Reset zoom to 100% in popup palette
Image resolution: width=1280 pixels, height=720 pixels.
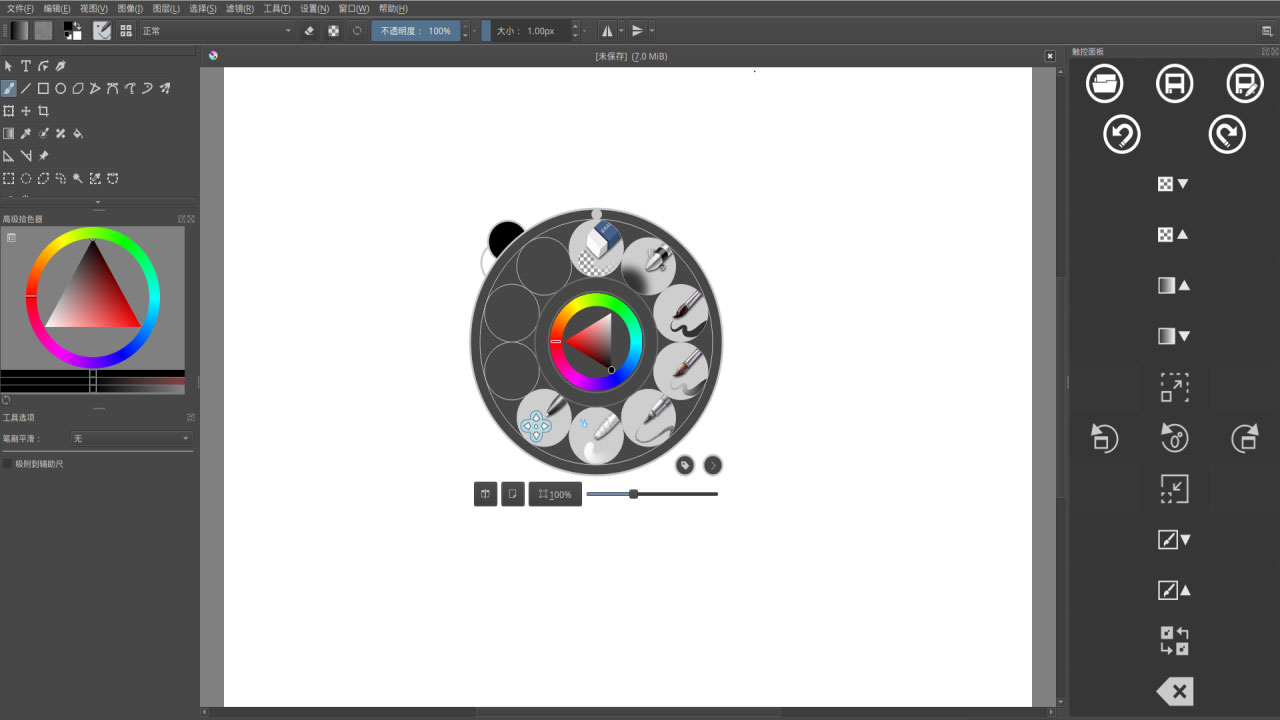click(x=555, y=493)
